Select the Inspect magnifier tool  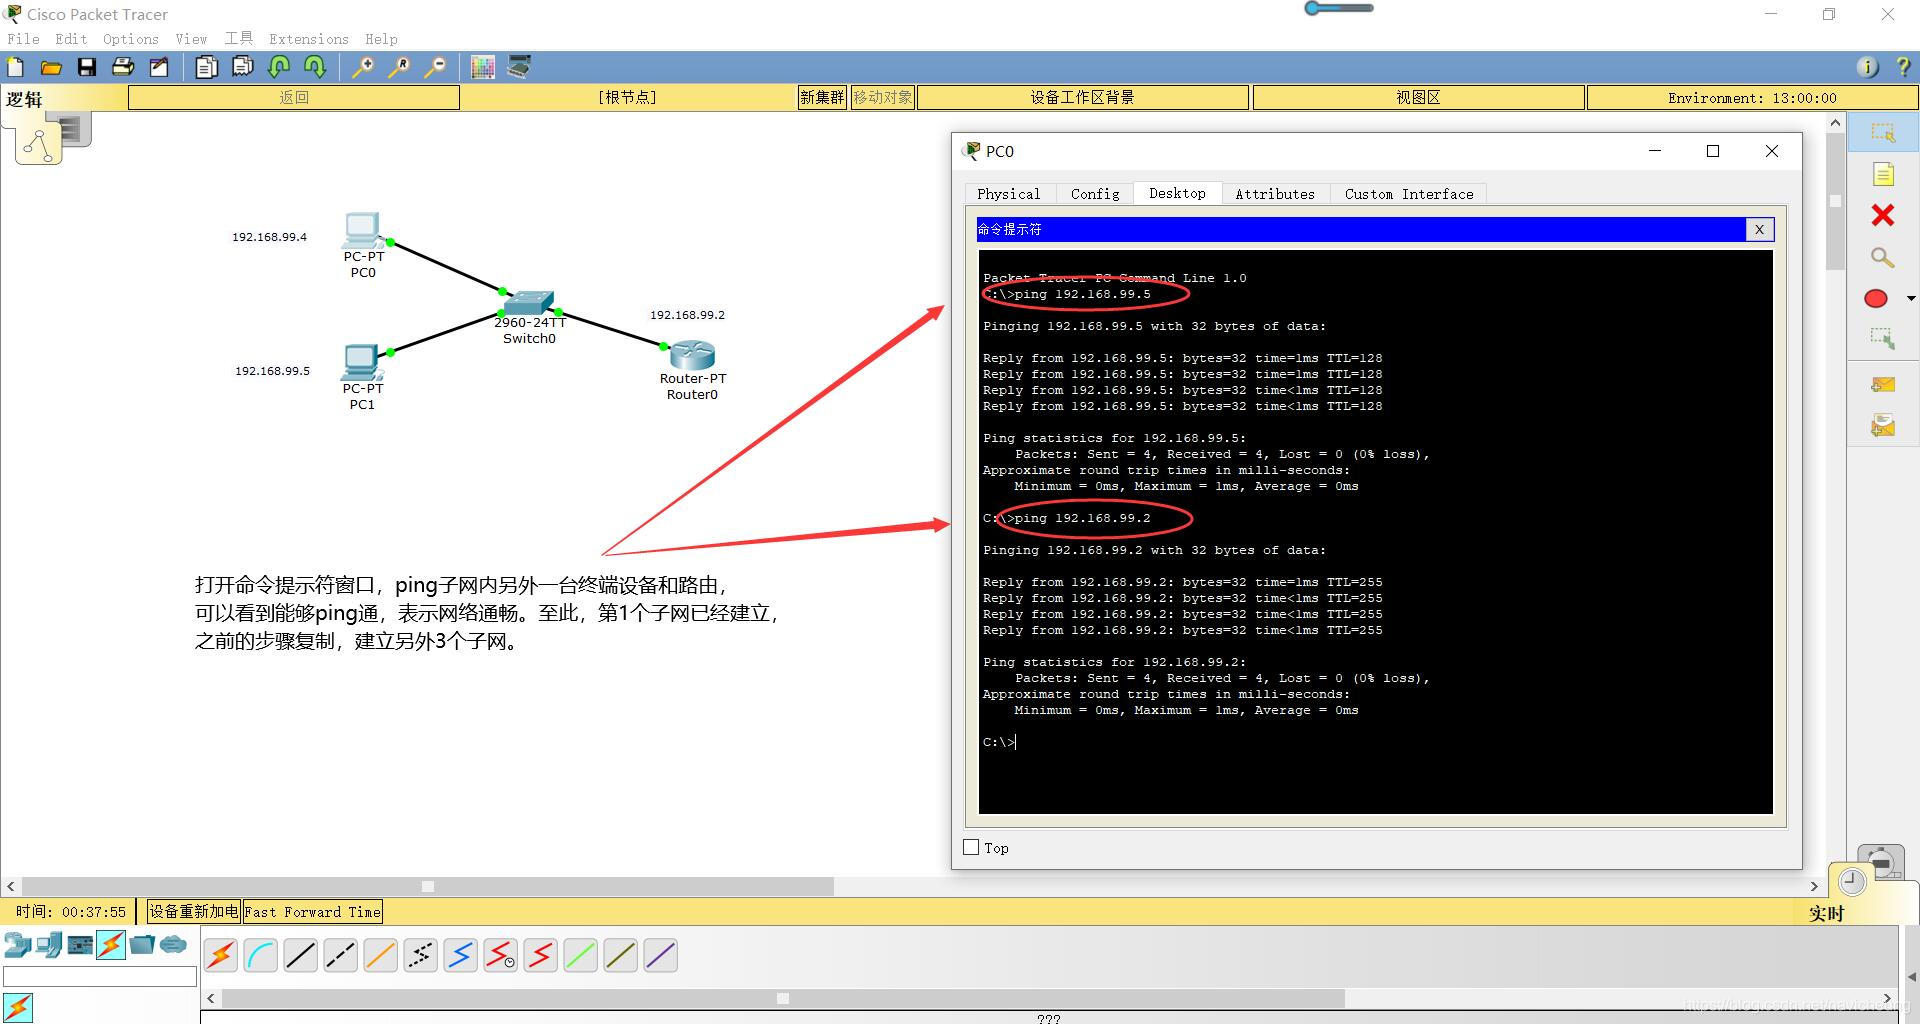tap(1883, 257)
